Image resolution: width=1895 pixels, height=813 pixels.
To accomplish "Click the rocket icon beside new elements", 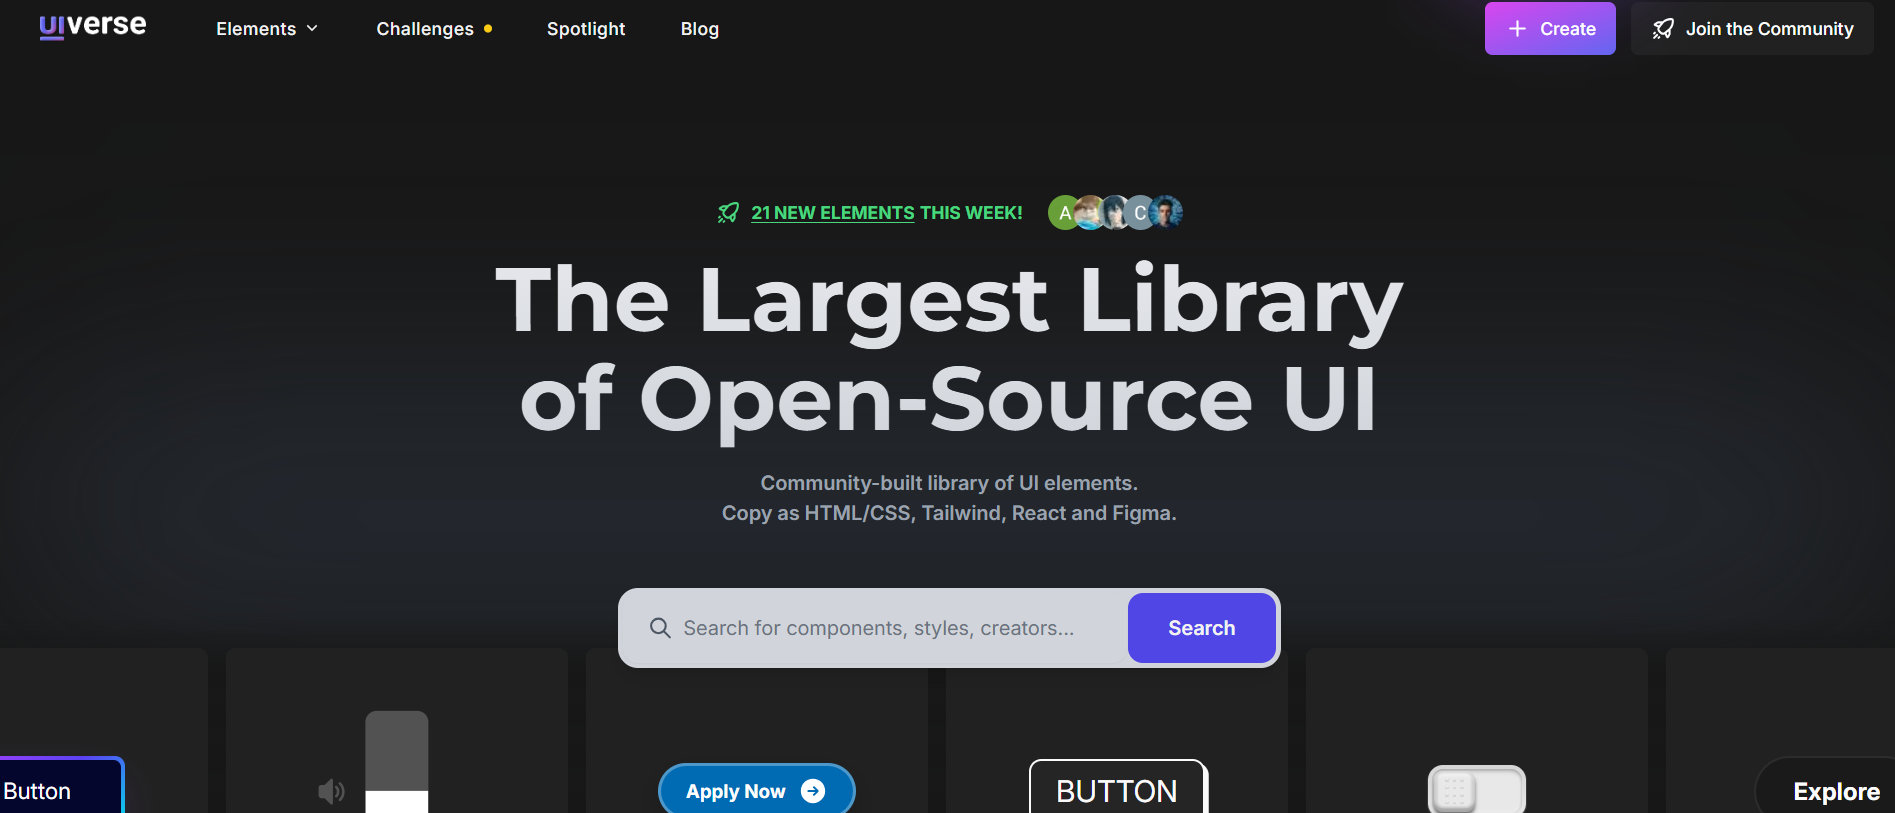I will coord(728,213).
